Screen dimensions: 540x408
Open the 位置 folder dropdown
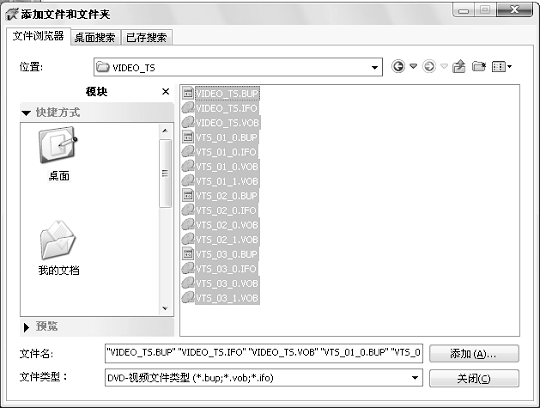[x=374, y=67]
